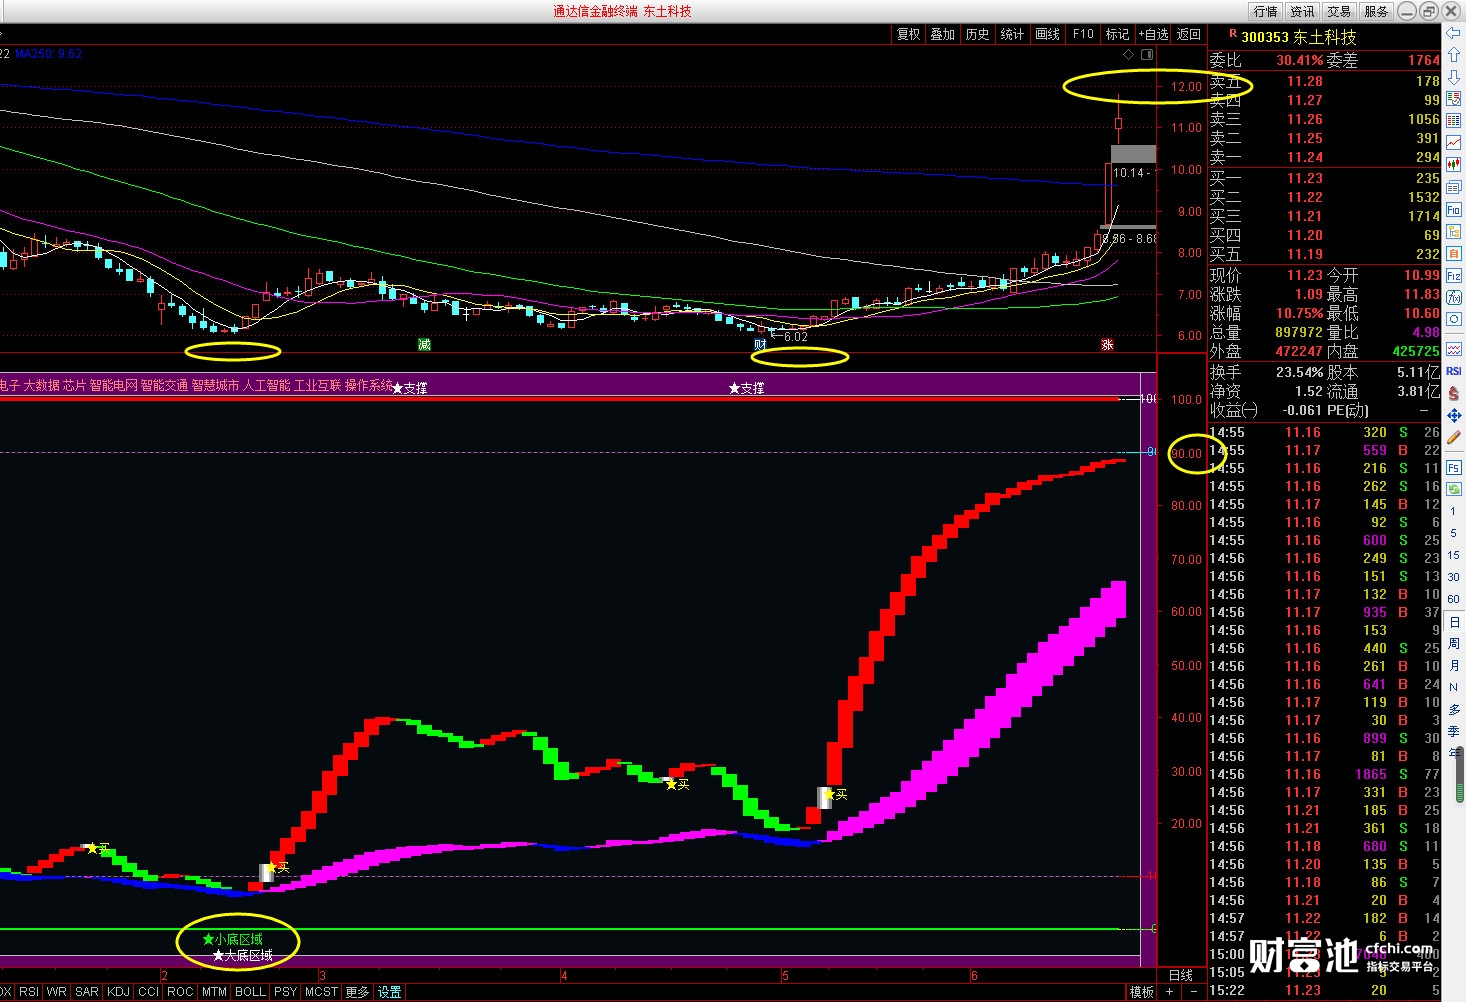
Task: Select the N-day period option
Action: click(1453, 688)
